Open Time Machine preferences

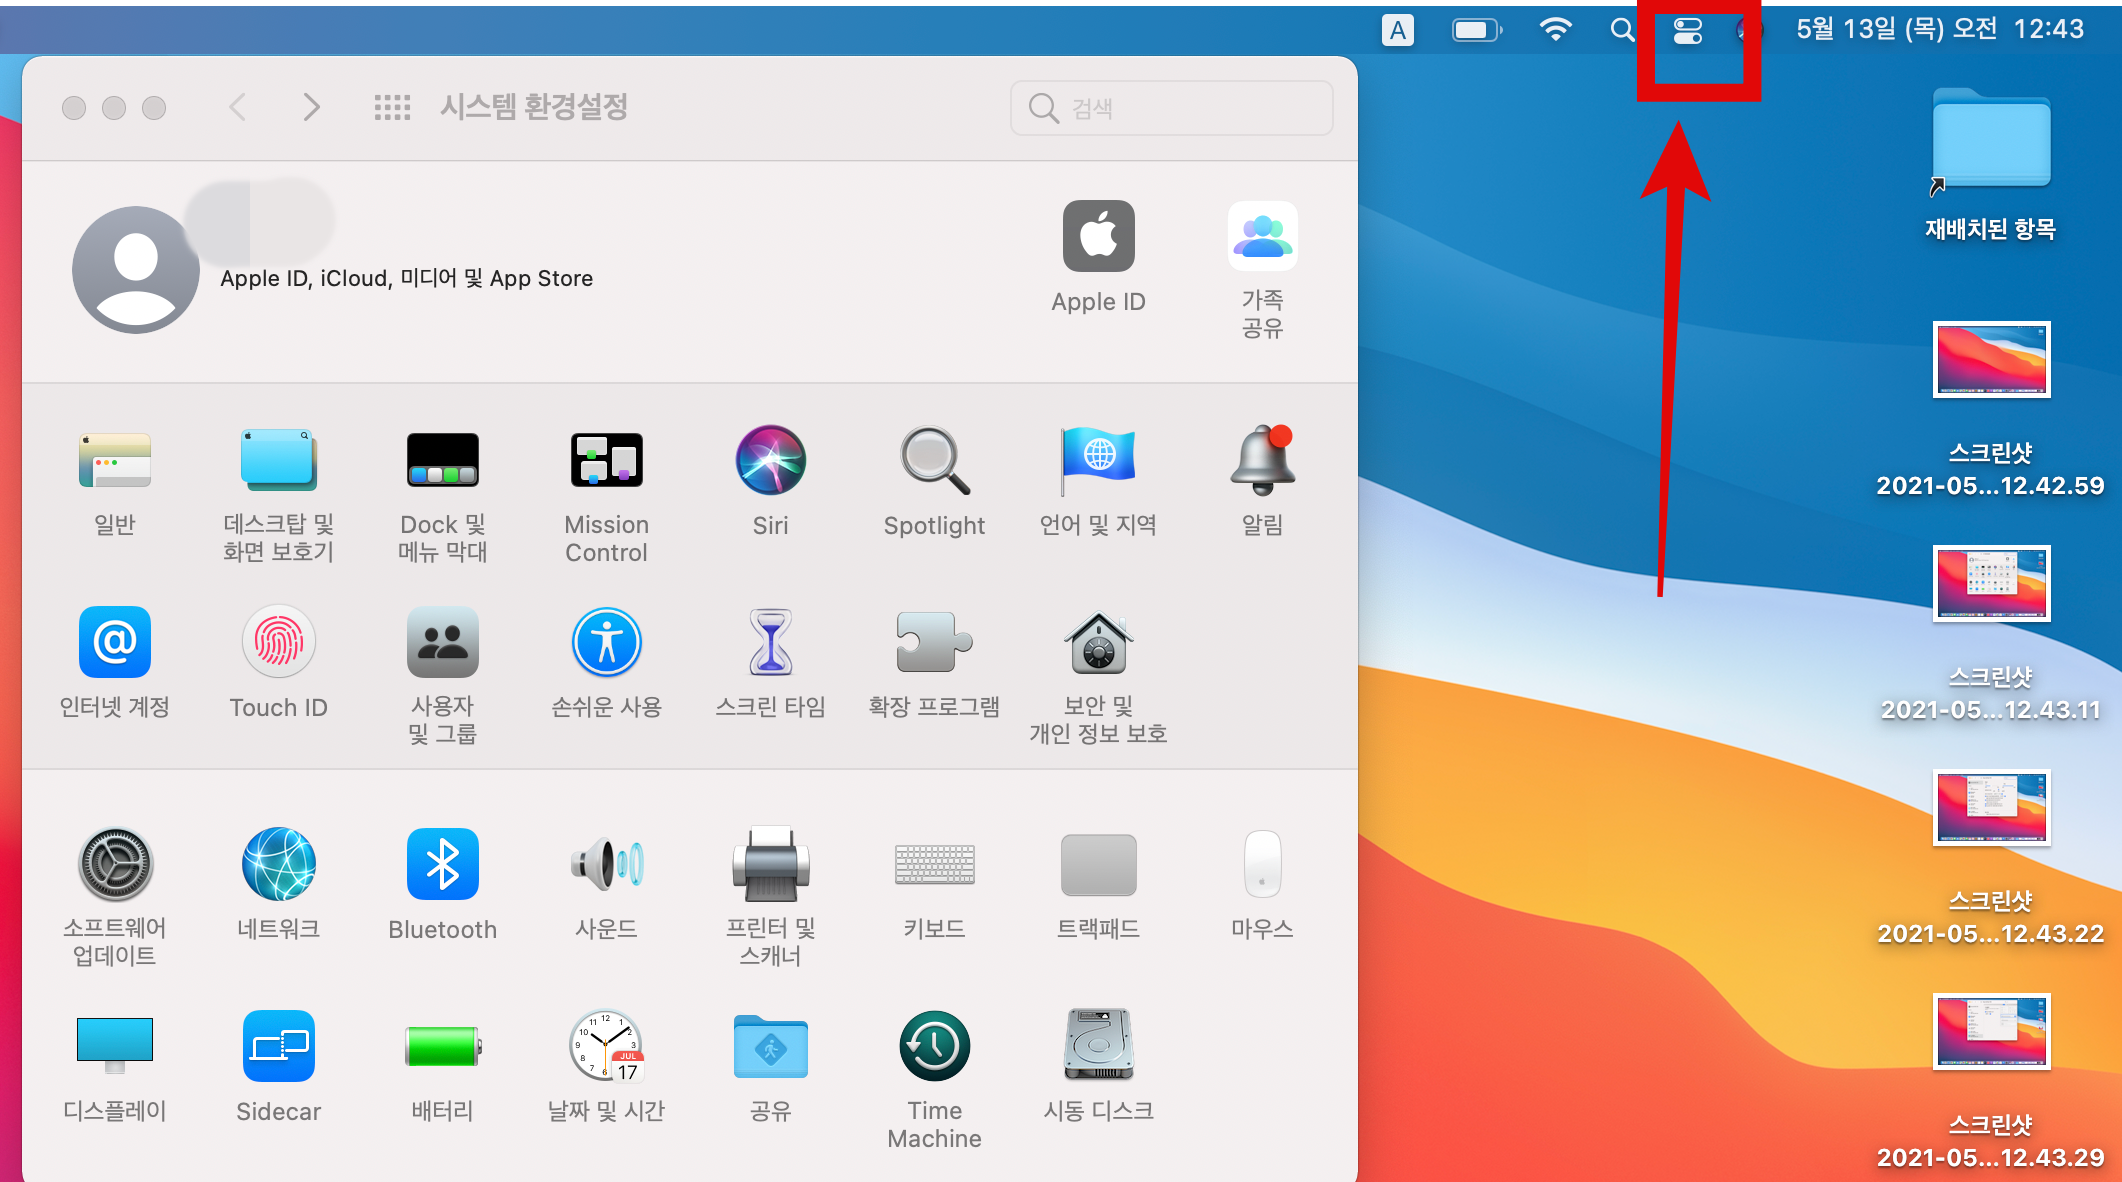tap(934, 1047)
